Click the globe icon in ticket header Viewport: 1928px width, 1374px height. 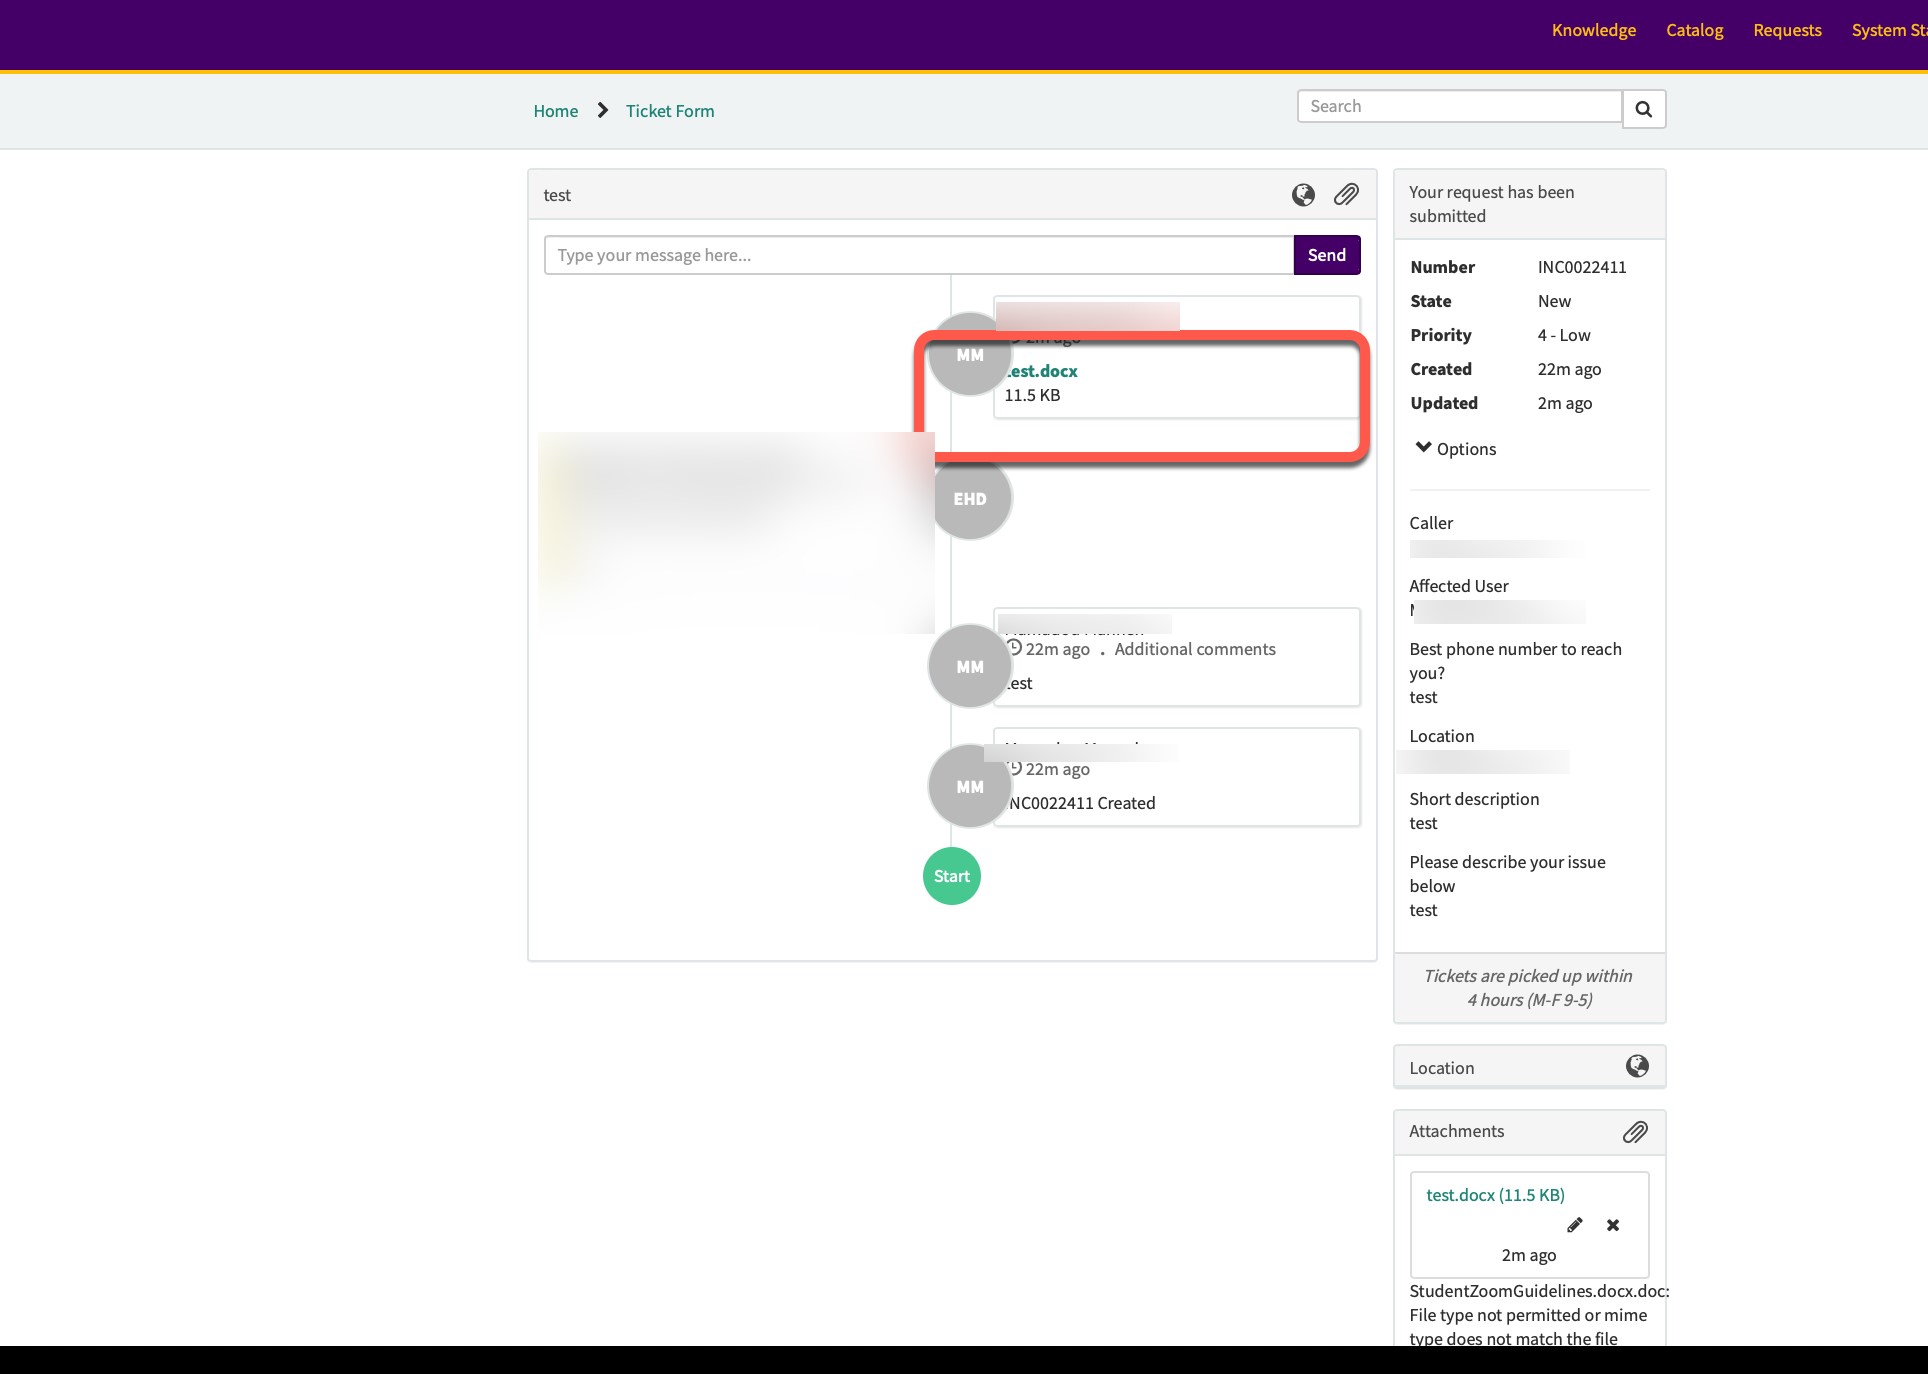tap(1303, 195)
